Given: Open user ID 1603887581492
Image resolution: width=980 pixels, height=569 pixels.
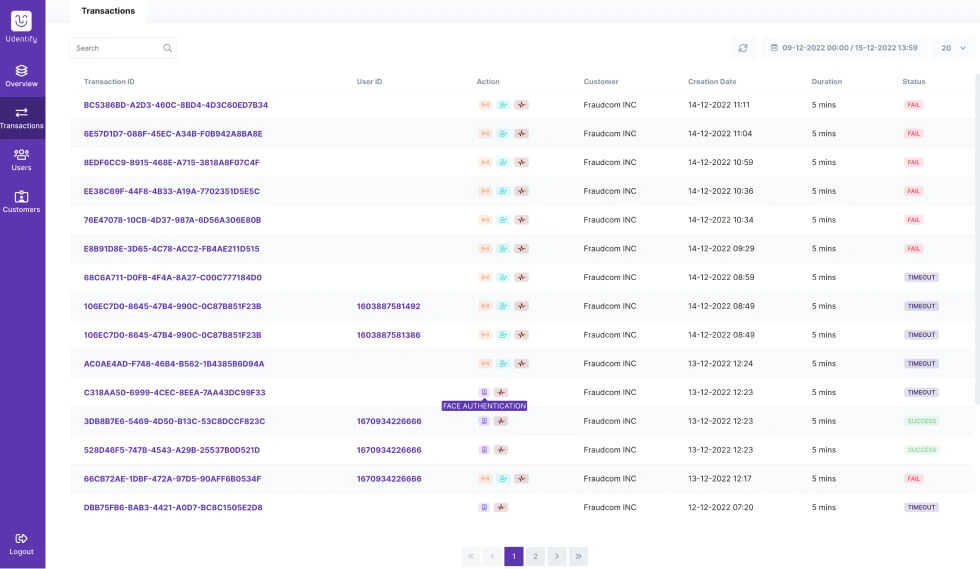Looking at the screenshot, I should (x=388, y=306).
